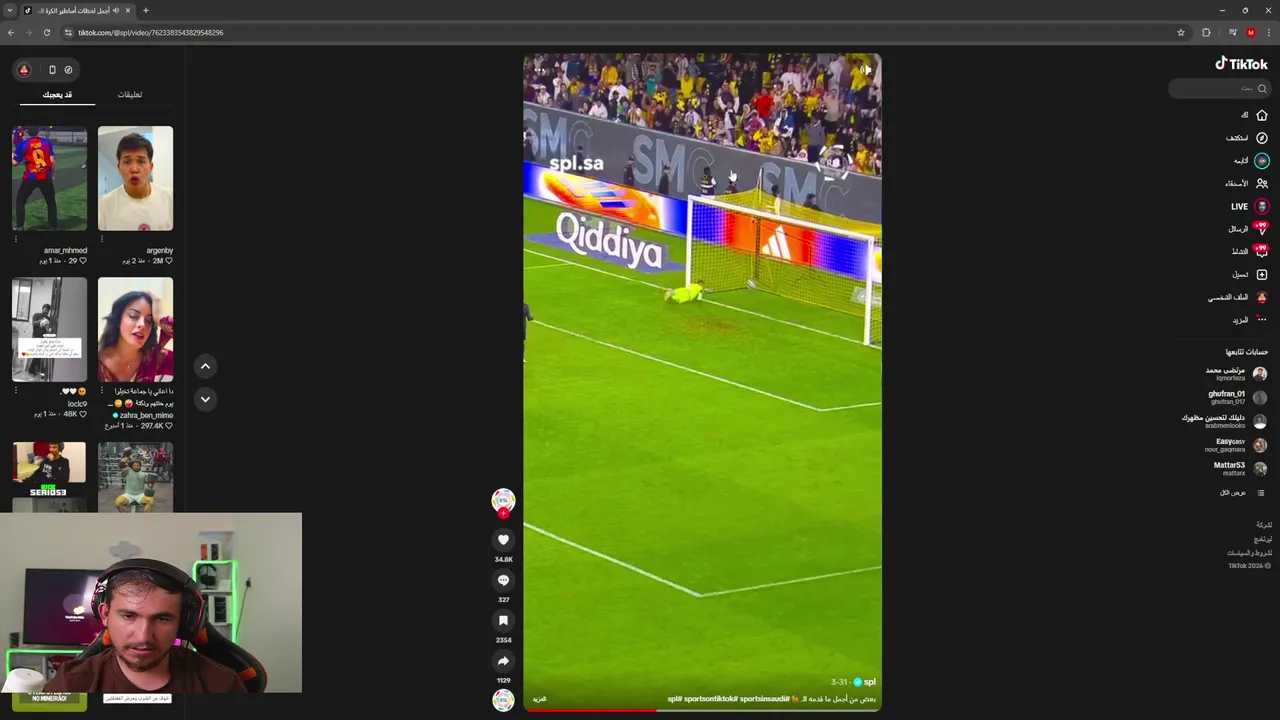Open More via the three dots icon

pyautogui.click(x=1262, y=320)
